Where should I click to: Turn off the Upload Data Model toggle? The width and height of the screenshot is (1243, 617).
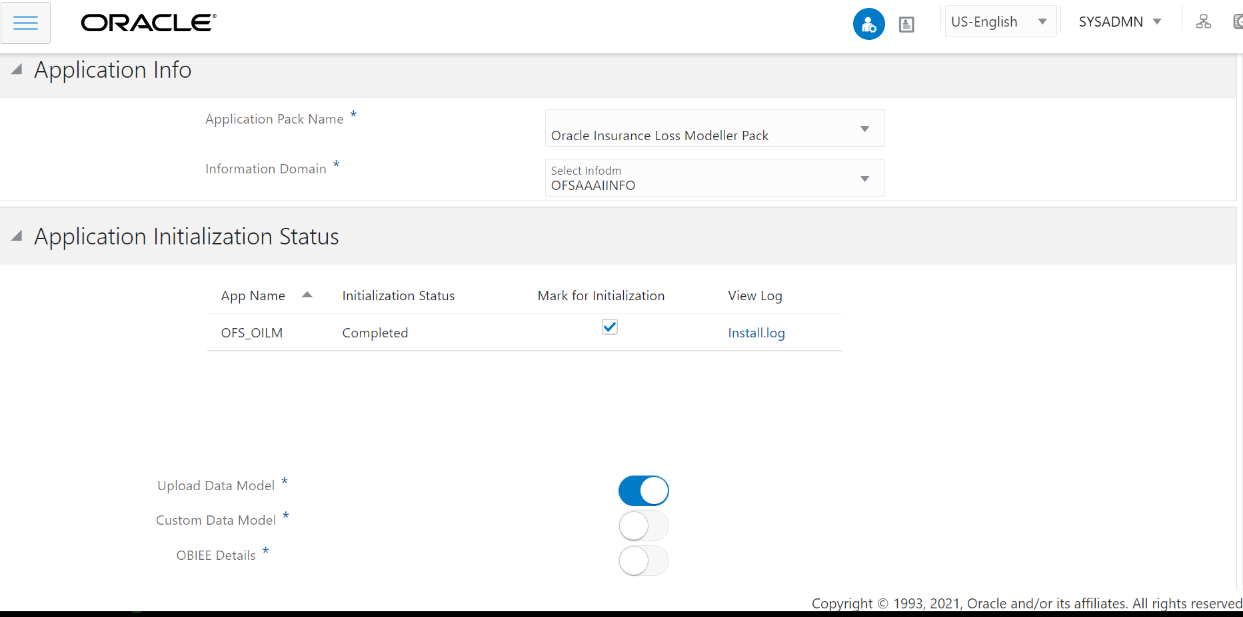(x=643, y=491)
